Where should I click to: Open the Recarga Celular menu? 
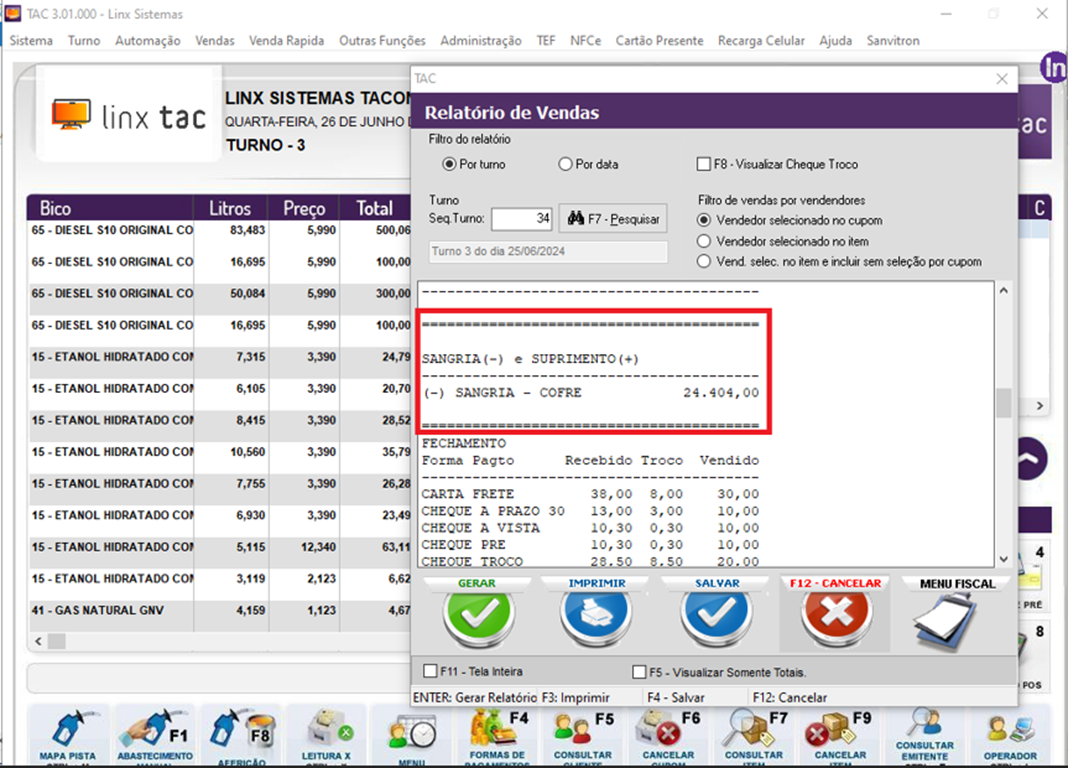(761, 41)
